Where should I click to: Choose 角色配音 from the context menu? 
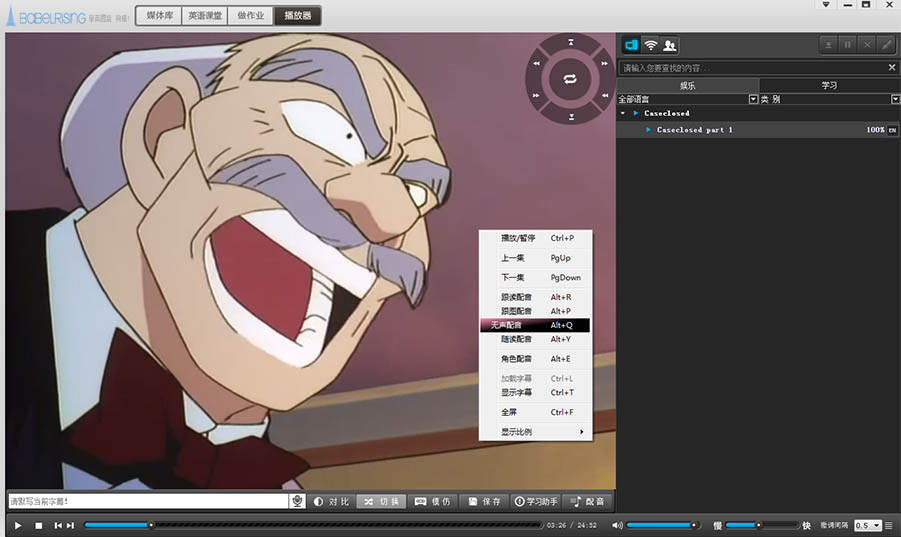click(535, 359)
